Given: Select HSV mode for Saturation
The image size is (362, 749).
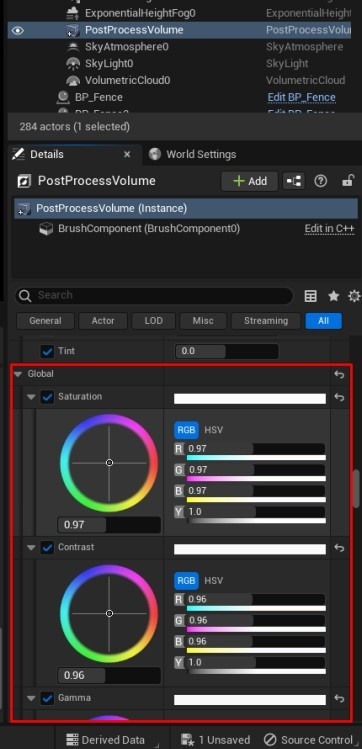Looking at the screenshot, I should pyautogui.click(x=213, y=430).
